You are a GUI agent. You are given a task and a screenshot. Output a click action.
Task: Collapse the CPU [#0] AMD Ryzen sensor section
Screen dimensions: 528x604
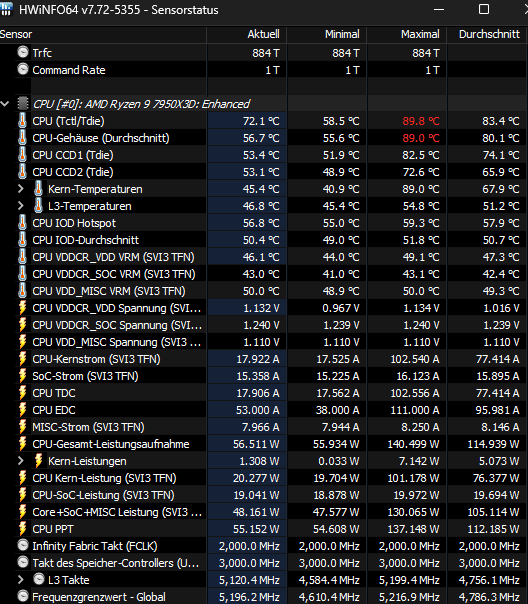[5, 104]
